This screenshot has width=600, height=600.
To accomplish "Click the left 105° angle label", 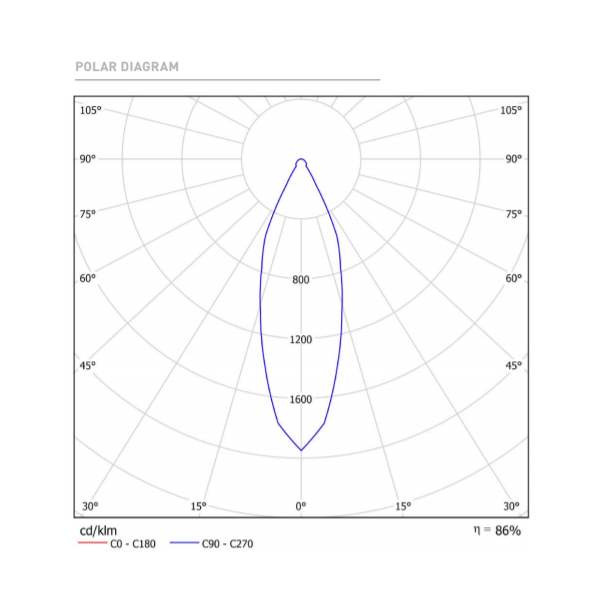I will 91,110.
